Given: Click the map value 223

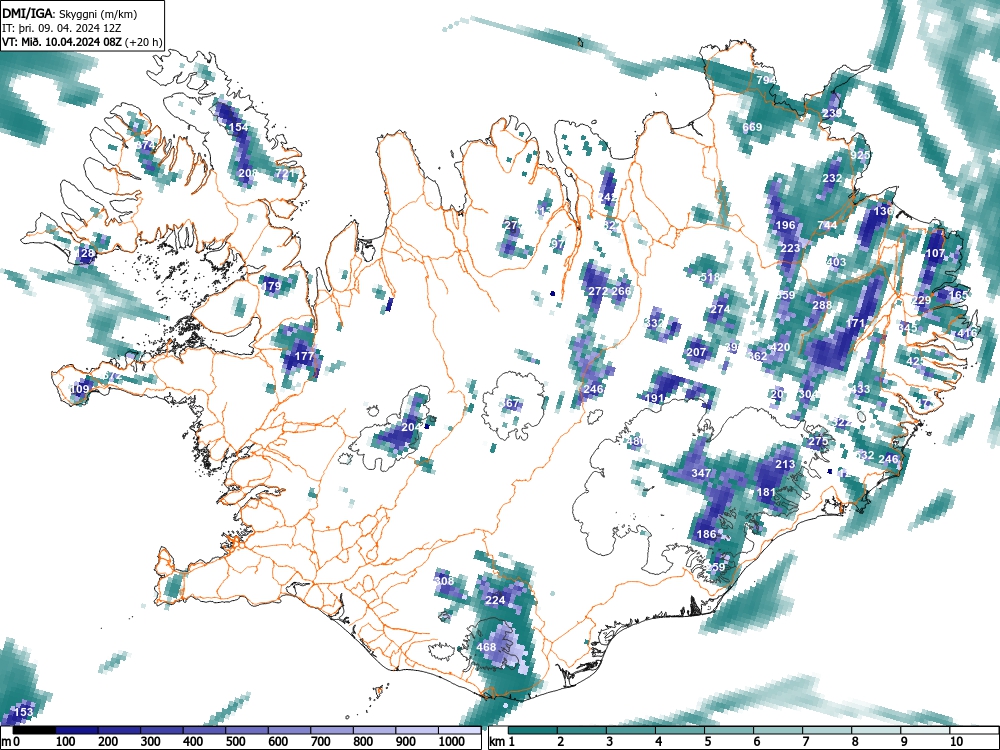Looking at the screenshot, I should point(790,248).
